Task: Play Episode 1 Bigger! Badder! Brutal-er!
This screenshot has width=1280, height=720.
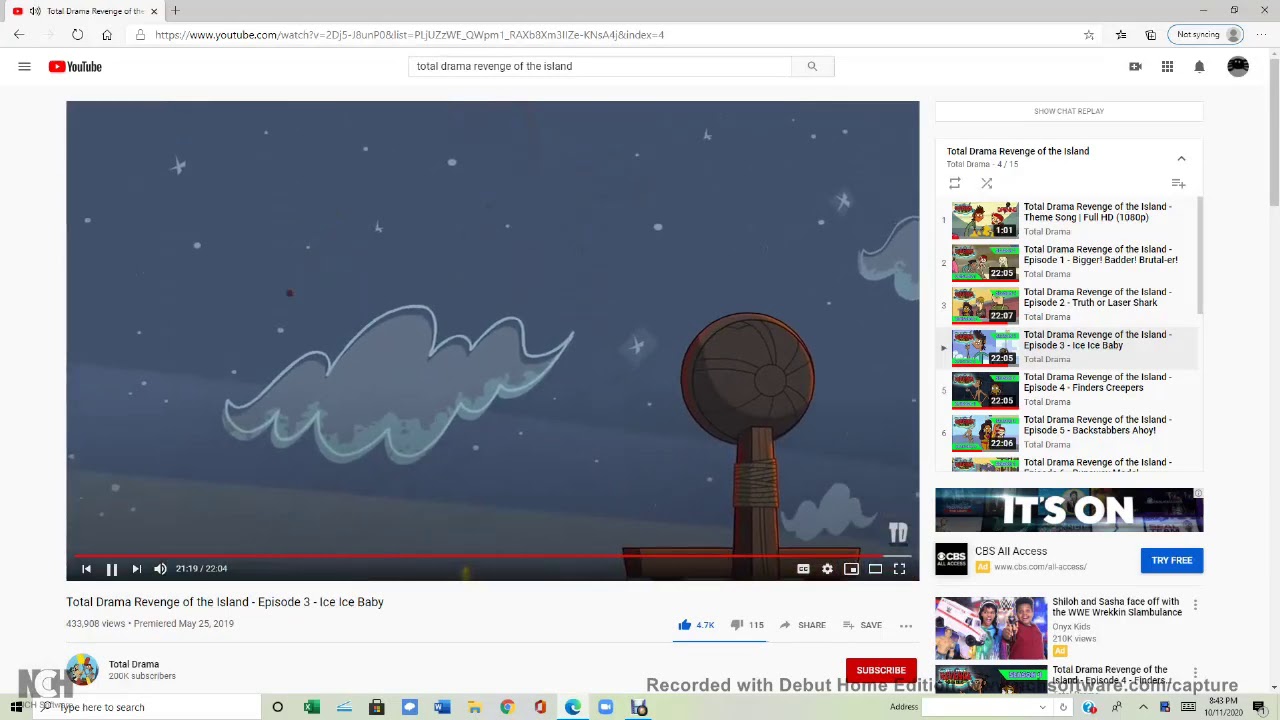Action: (x=1067, y=261)
